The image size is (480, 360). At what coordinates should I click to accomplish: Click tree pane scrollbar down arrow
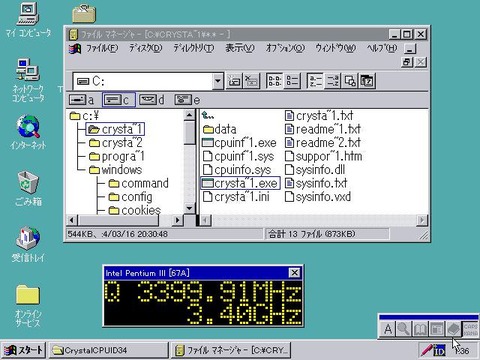tap(189, 209)
